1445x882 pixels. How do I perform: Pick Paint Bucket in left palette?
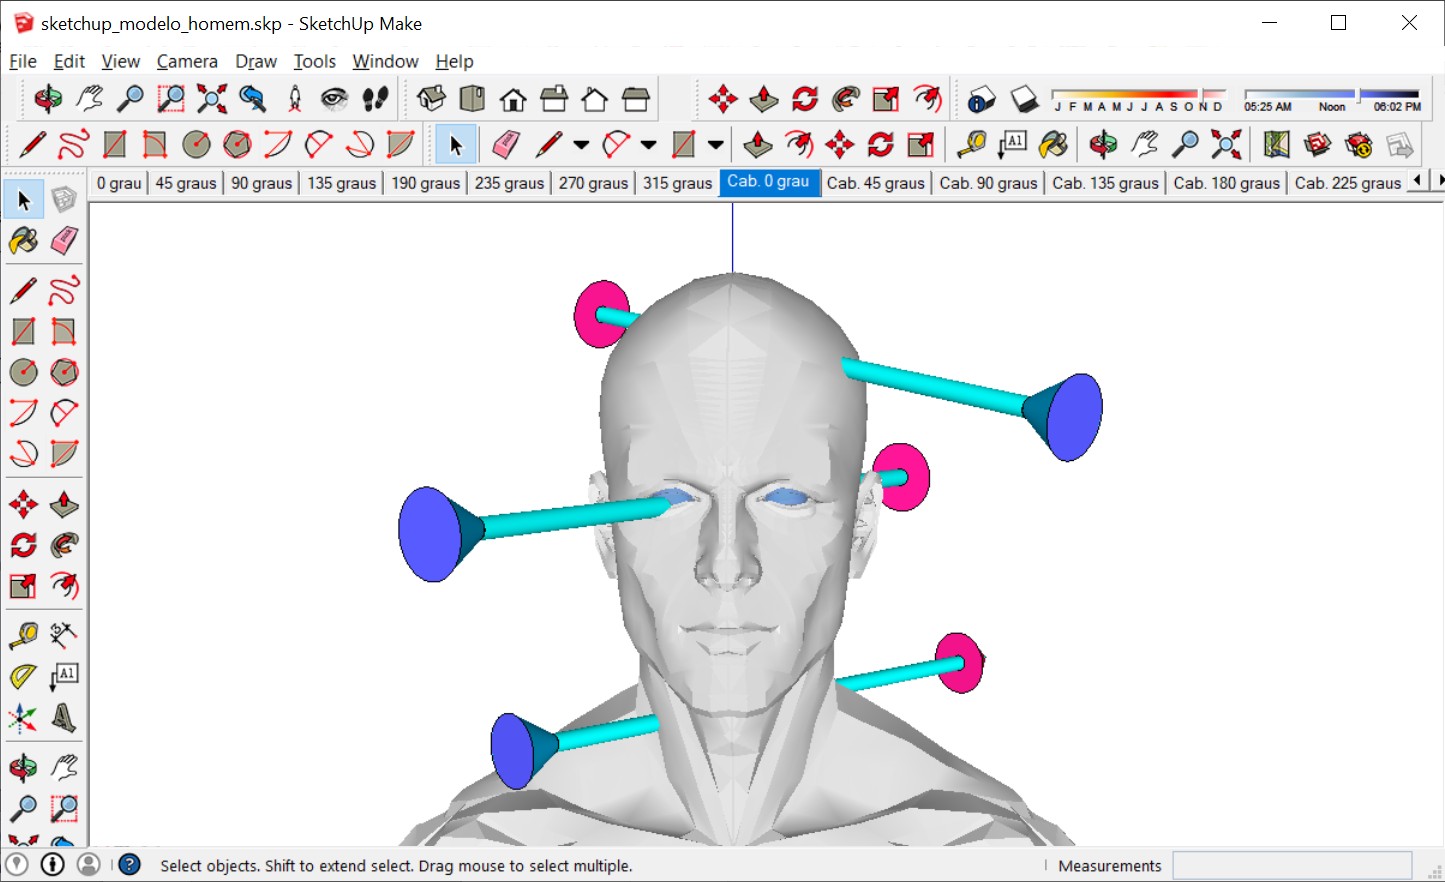click(23, 241)
